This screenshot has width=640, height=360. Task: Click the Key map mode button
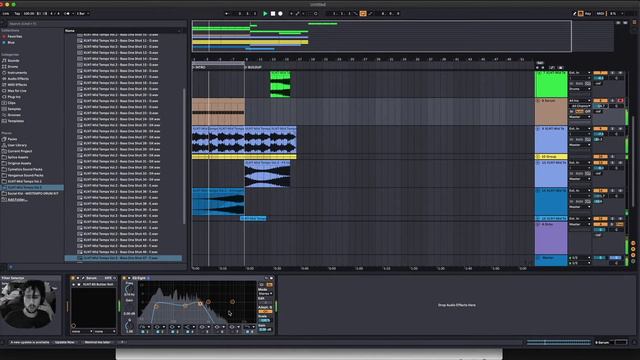click(588, 13)
